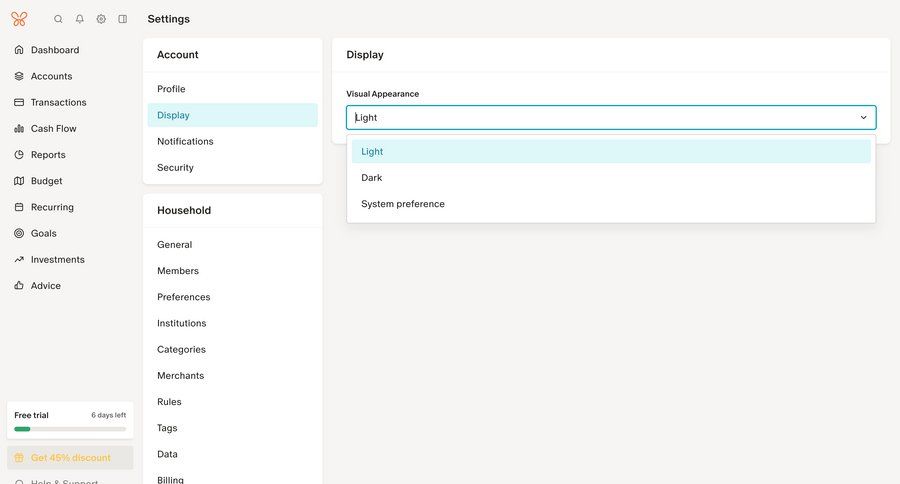Screen dimensions: 900x484
Task: Click the Settings page title
Action: click(x=169, y=19)
